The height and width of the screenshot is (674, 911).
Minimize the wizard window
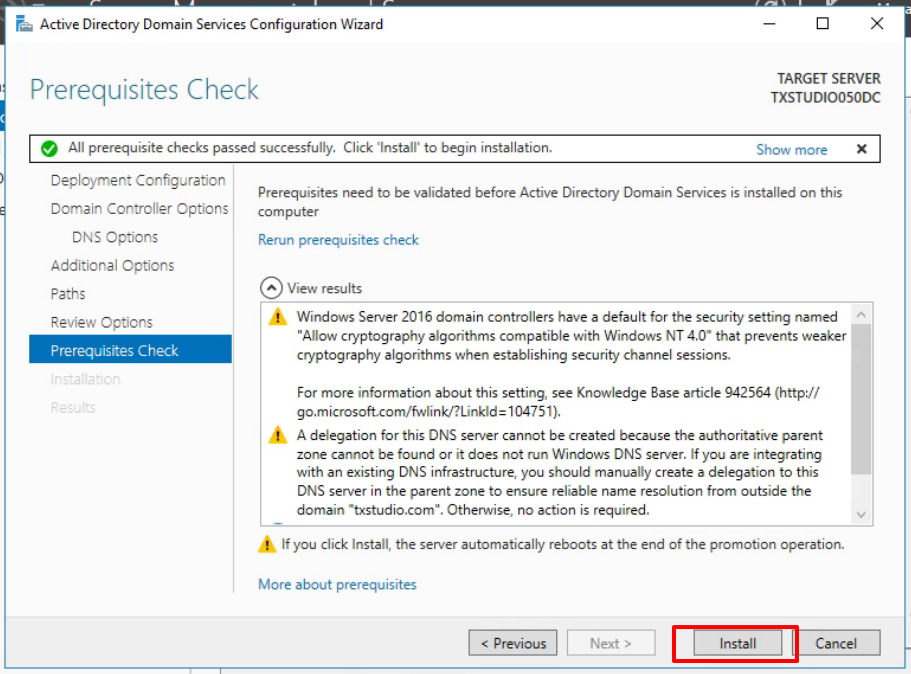(x=769, y=23)
